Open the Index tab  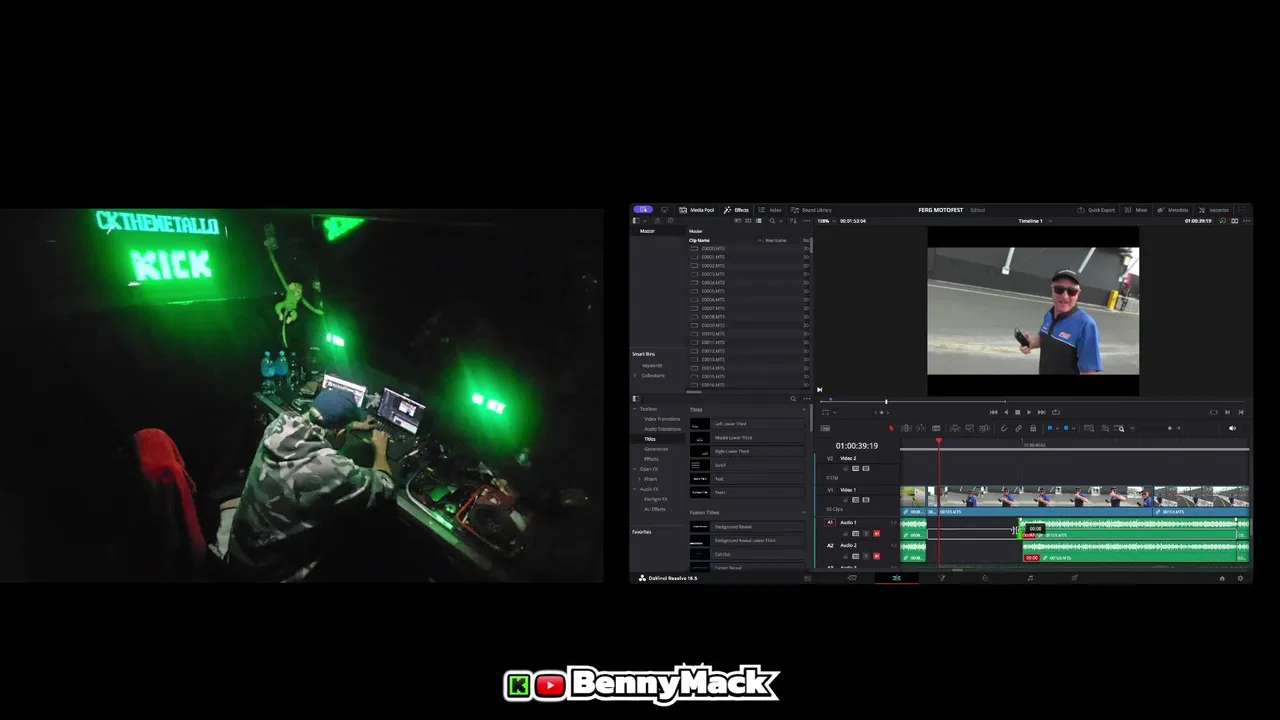tap(769, 210)
